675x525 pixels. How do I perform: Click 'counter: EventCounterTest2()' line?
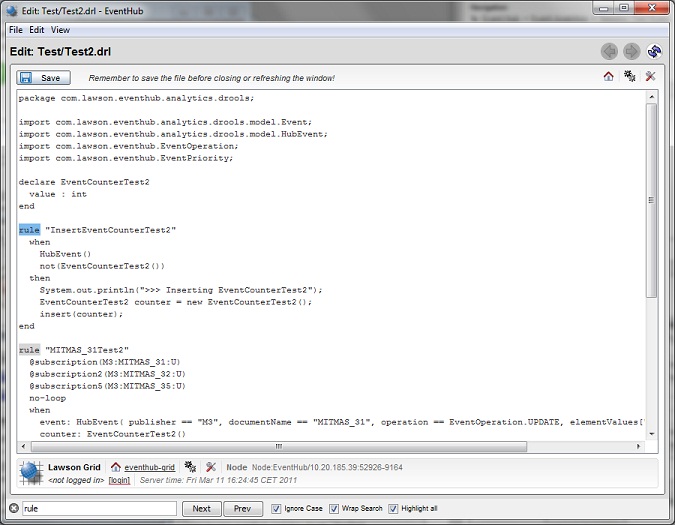112,434
